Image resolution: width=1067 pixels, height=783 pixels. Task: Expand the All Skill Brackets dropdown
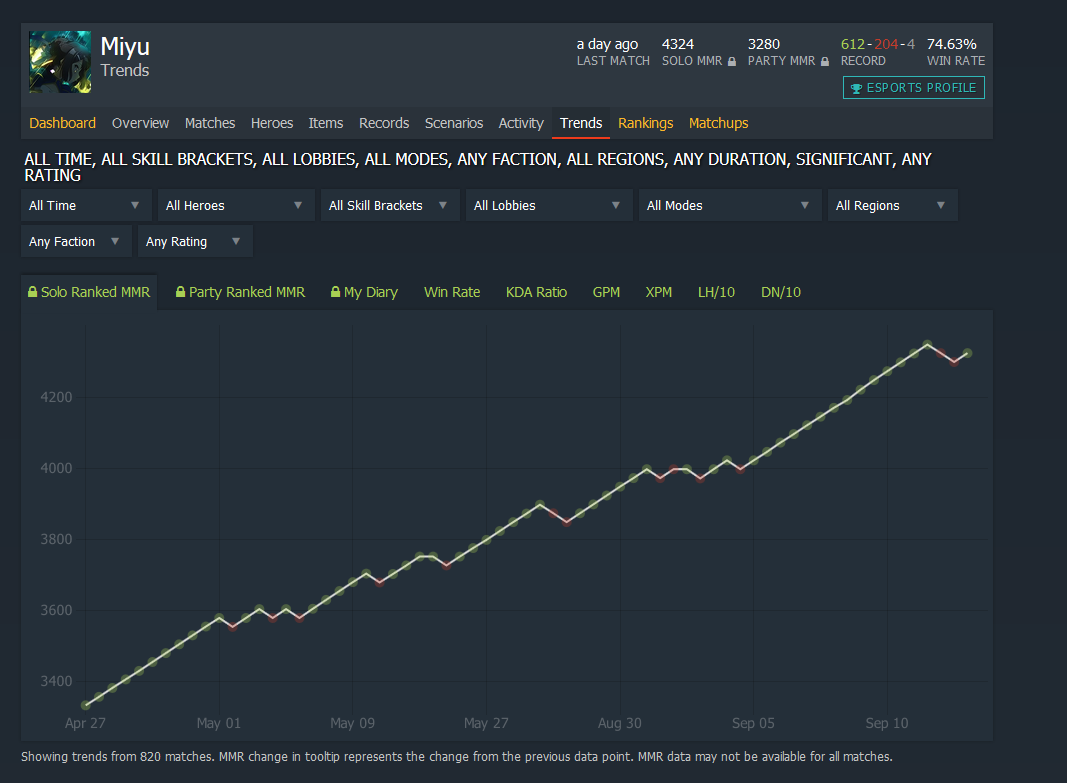[x=390, y=205]
